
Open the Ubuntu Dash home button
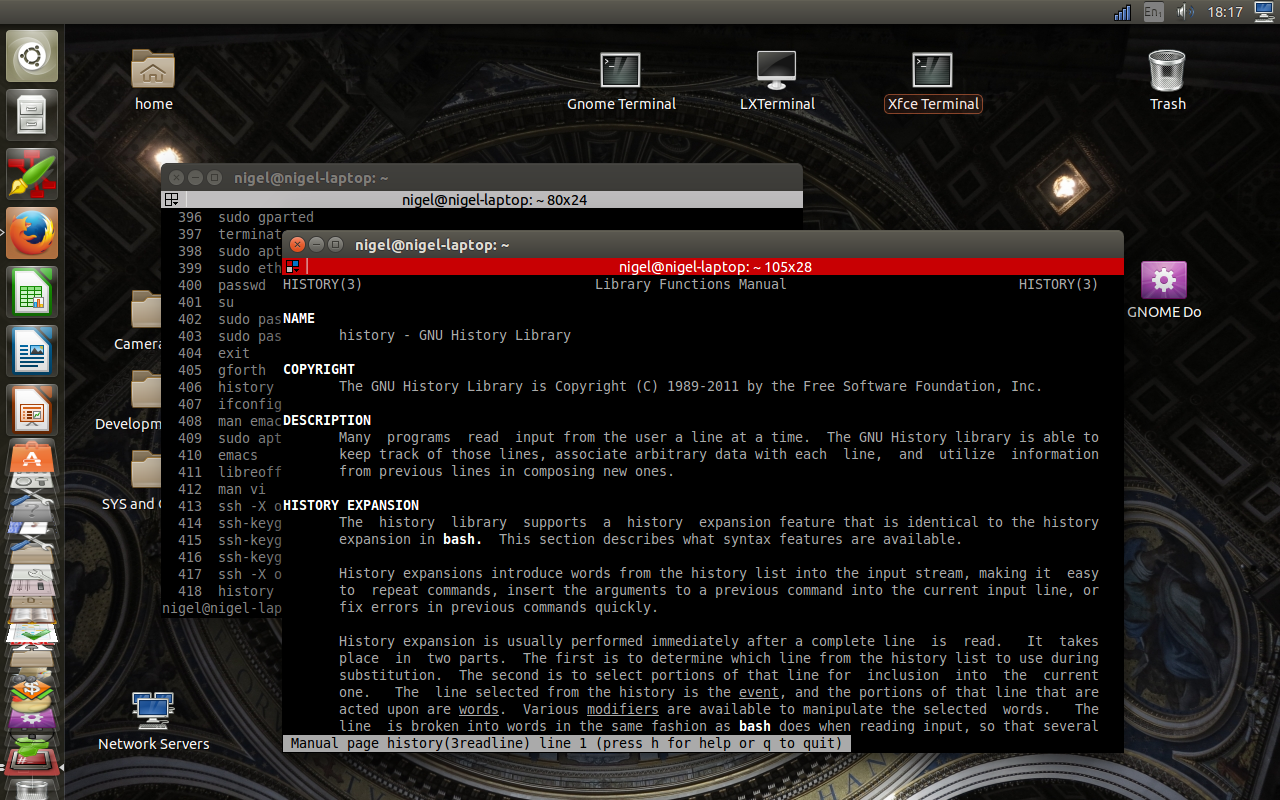(x=33, y=56)
